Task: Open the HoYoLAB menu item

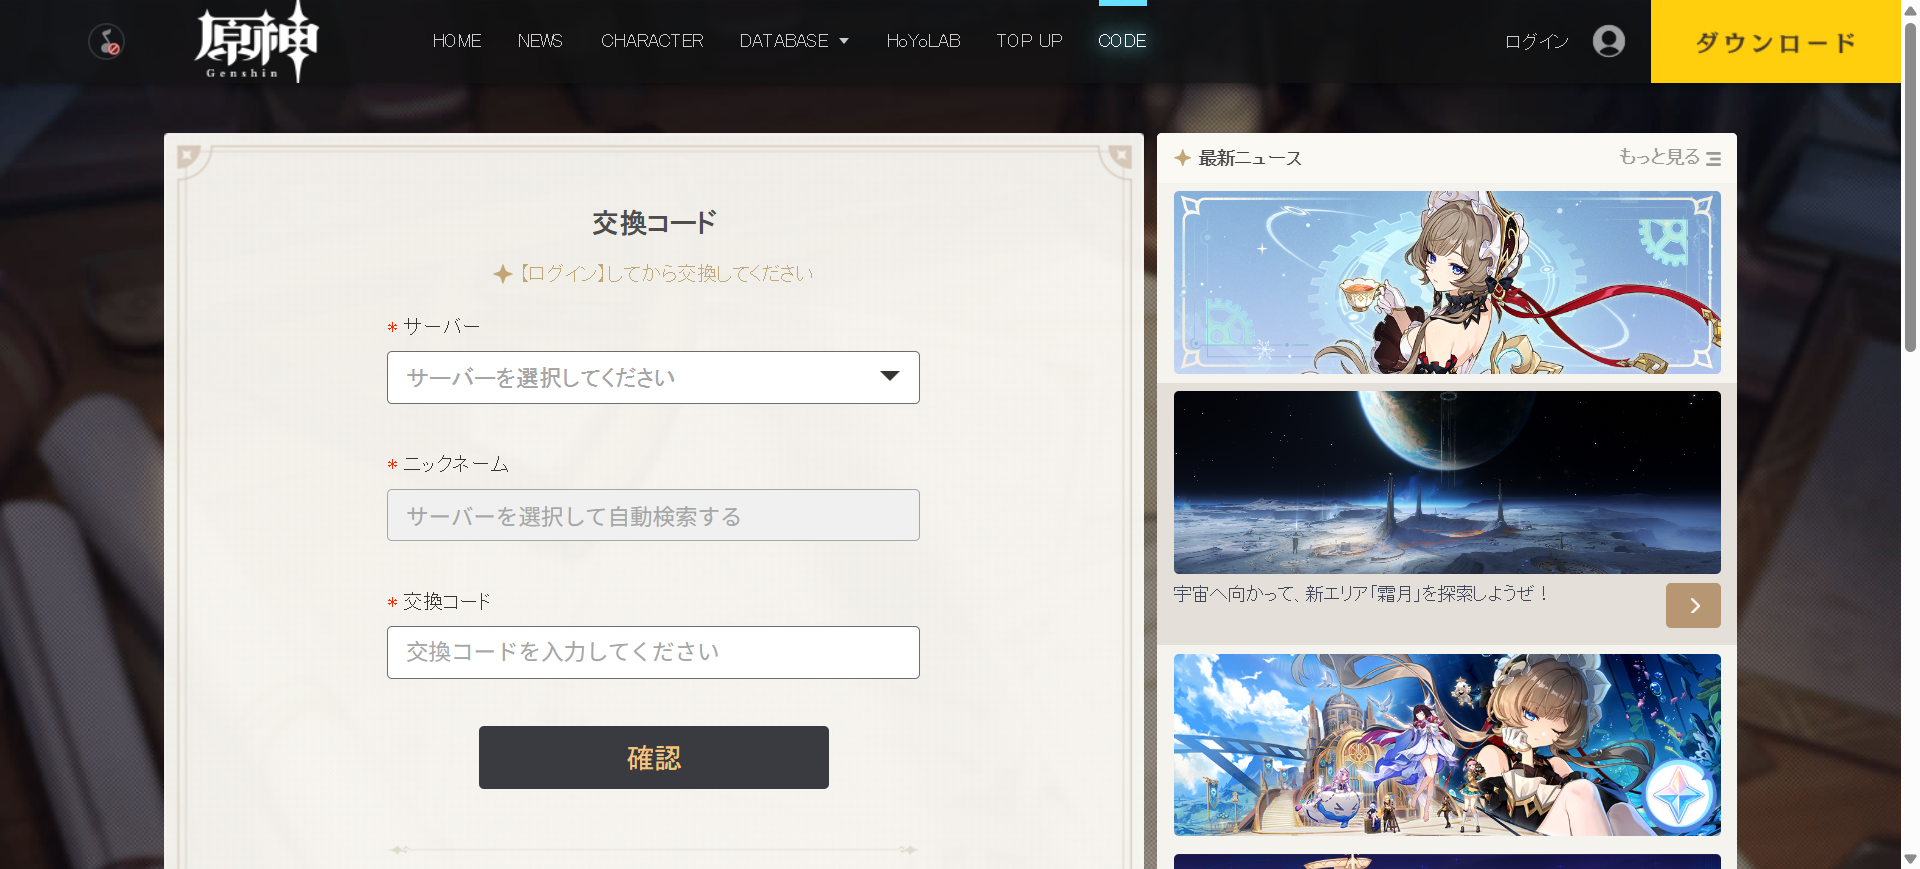Action: [x=923, y=41]
